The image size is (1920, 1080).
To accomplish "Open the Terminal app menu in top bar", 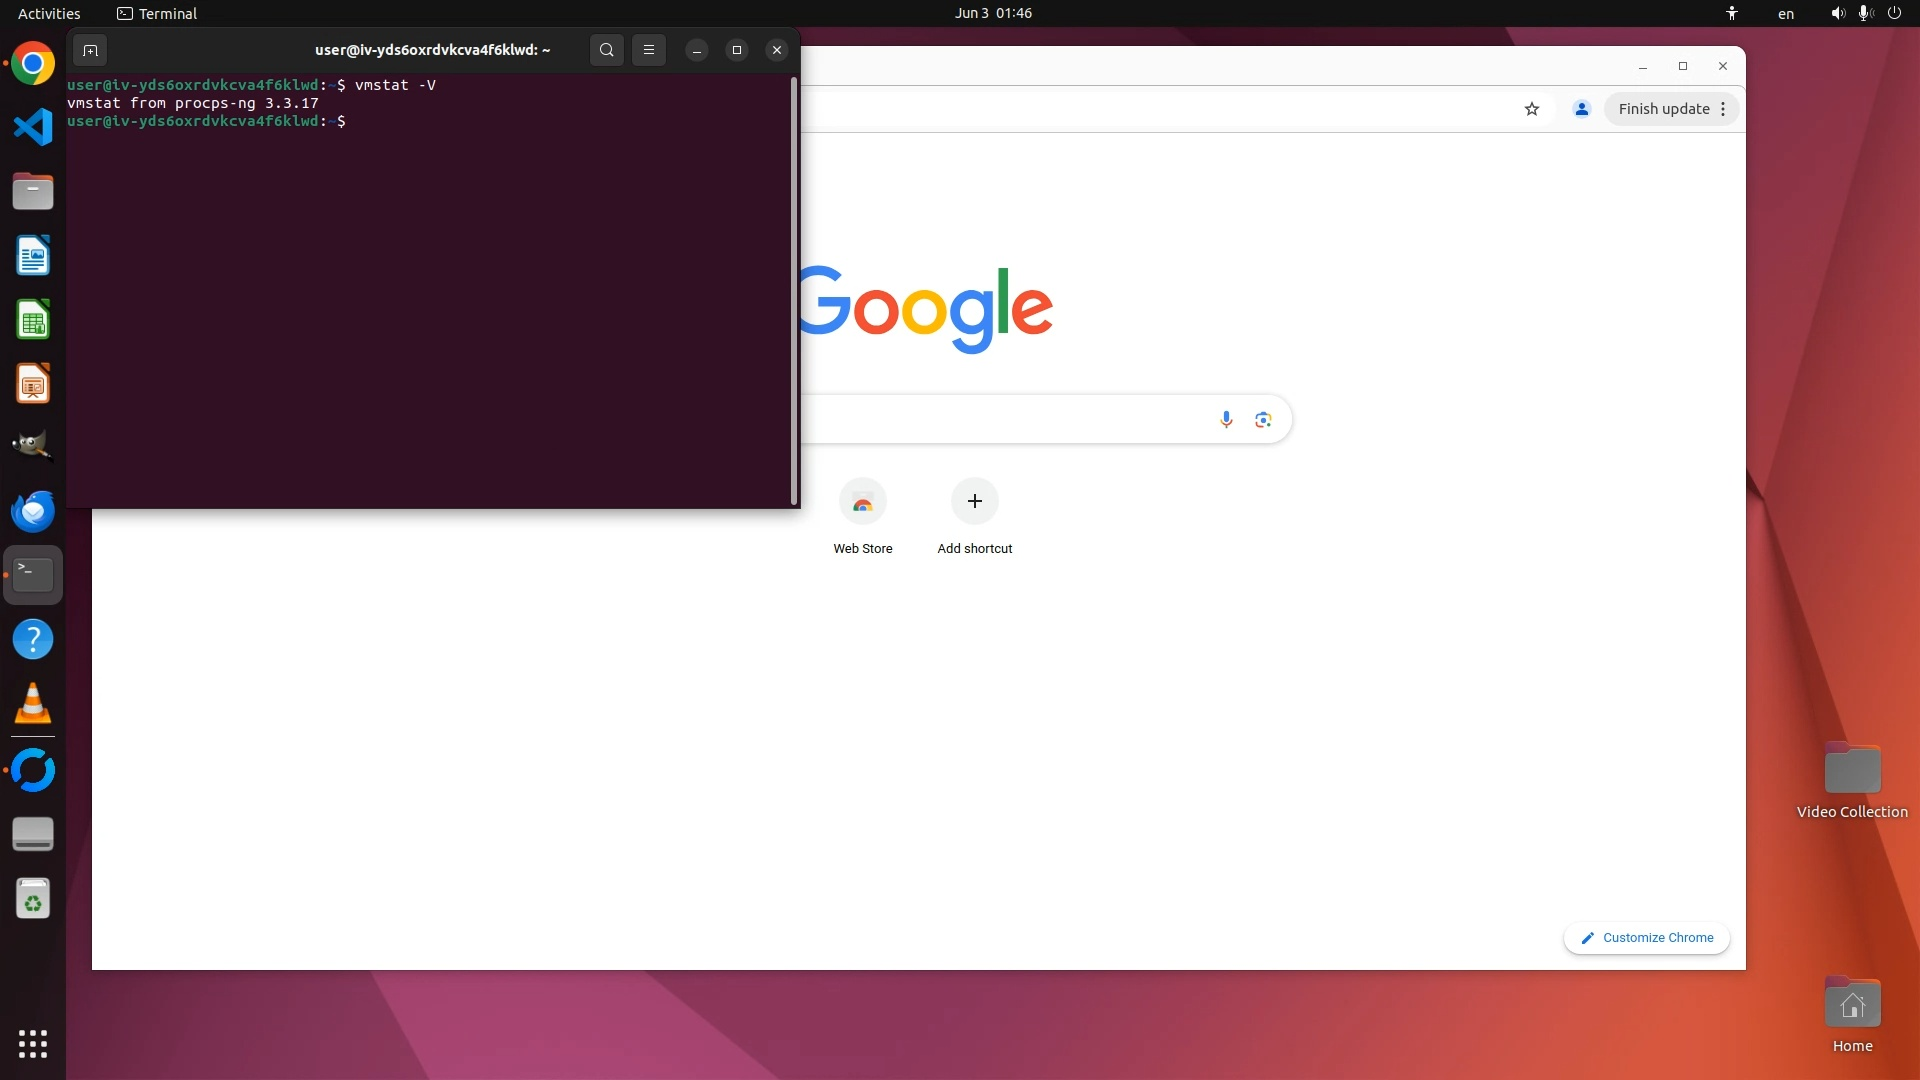I will [157, 13].
